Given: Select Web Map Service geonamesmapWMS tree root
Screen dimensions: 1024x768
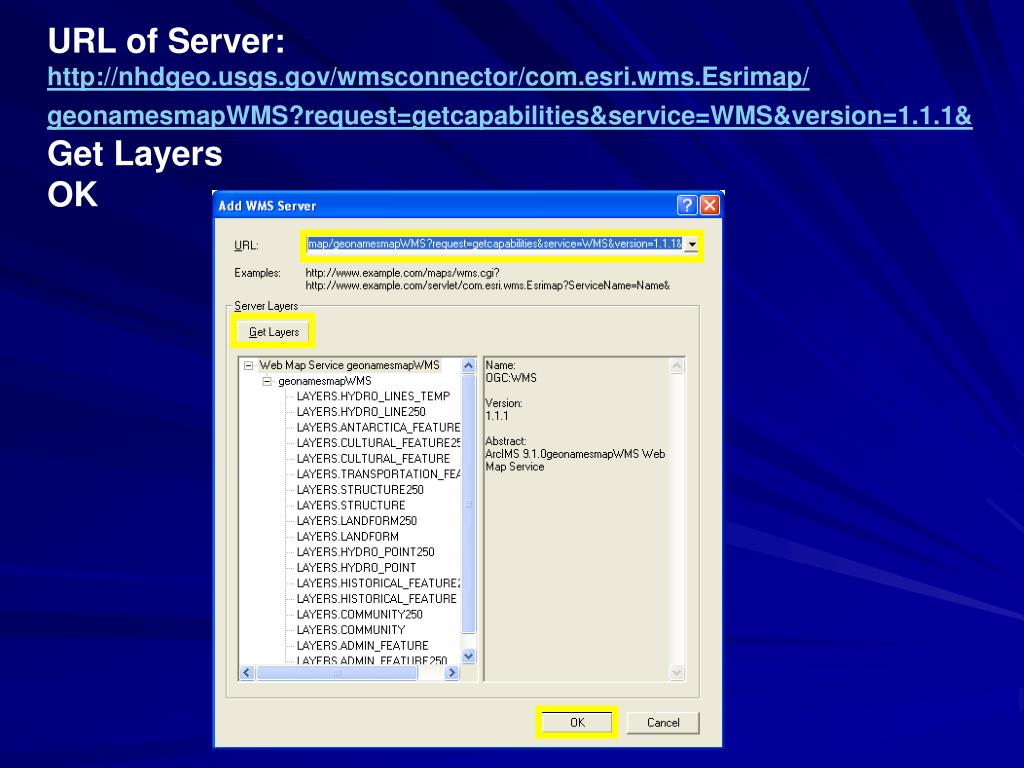Looking at the screenshot, I should click(x=349, y=365).
